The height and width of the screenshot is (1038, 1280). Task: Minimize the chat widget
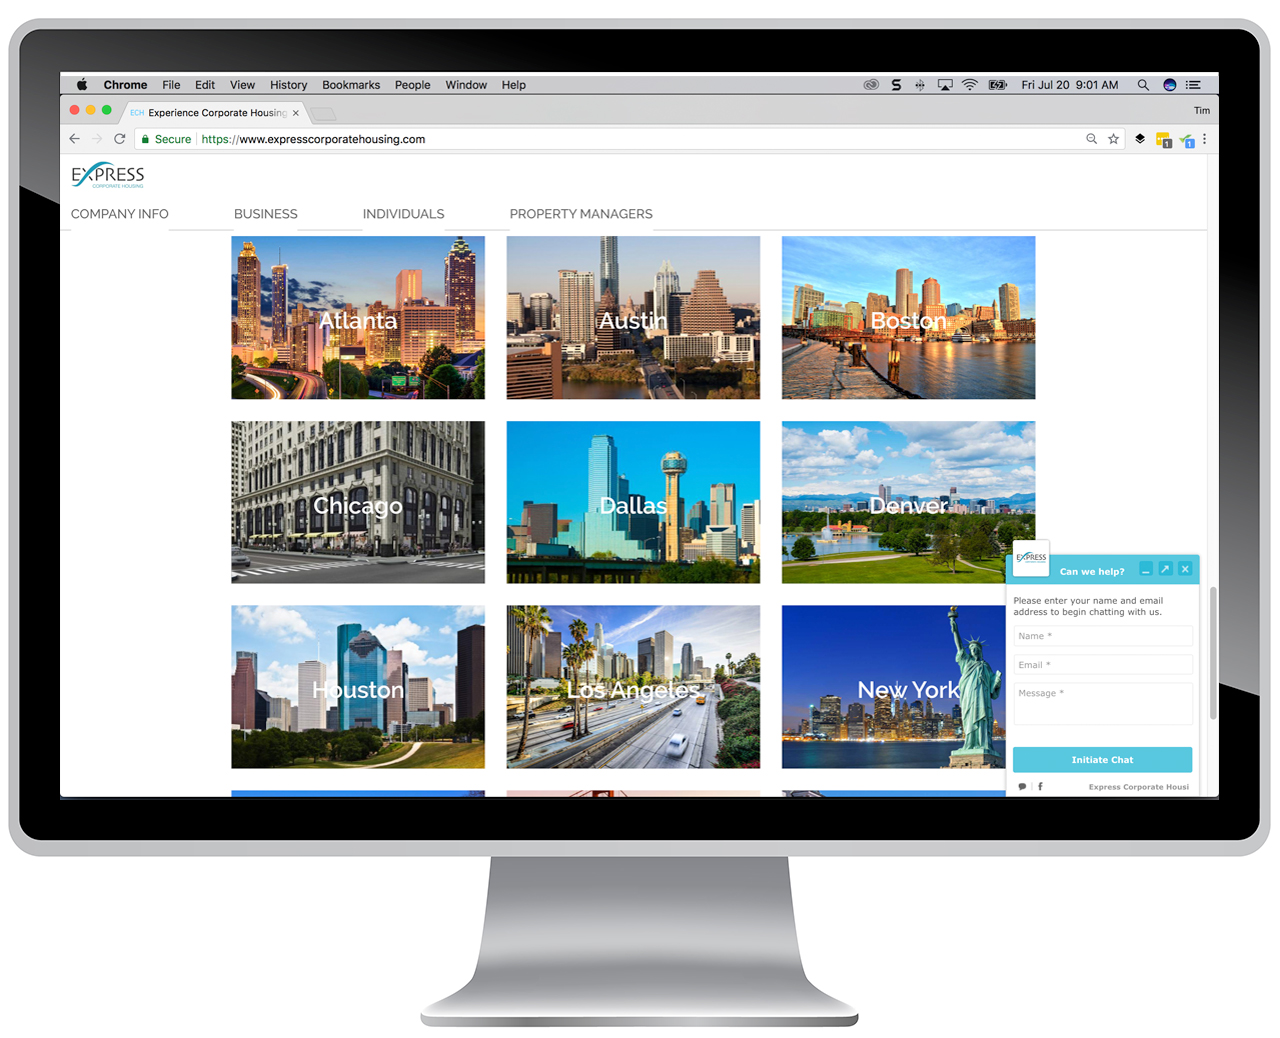click(x=1146, y=569)
